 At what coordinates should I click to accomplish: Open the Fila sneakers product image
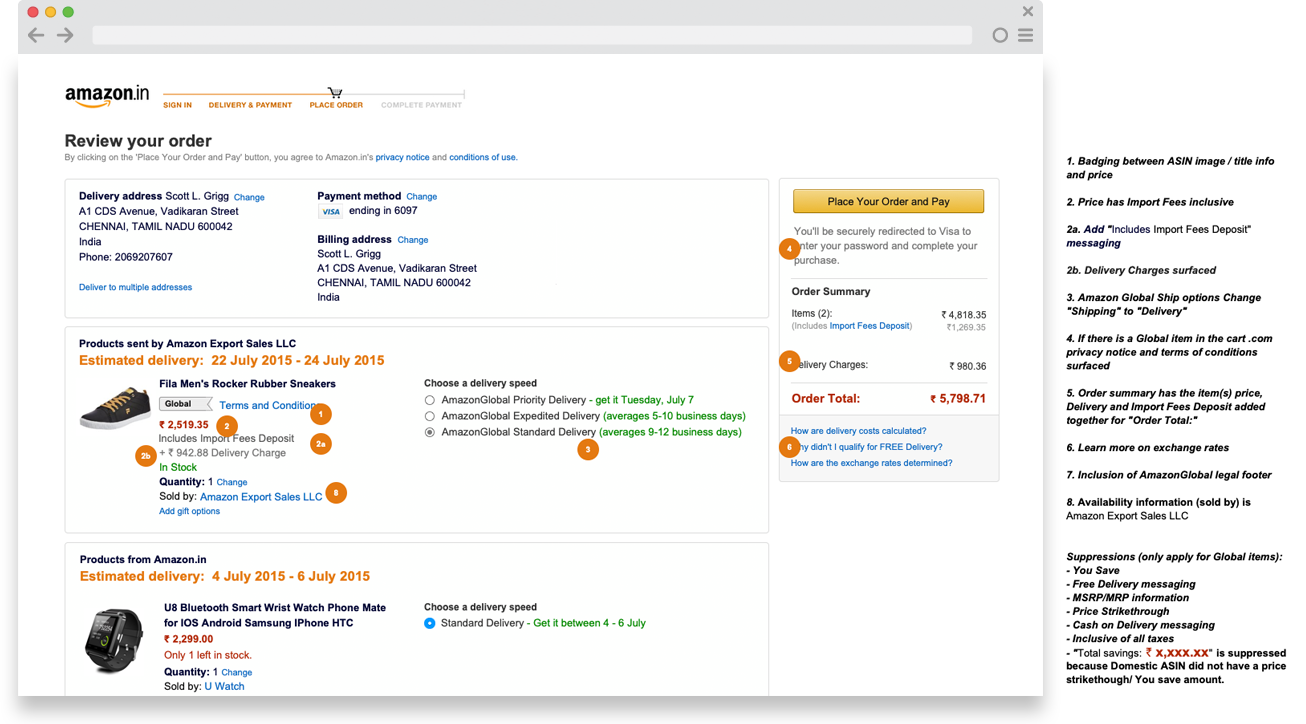pyautogui.click(x=115, y=408)
